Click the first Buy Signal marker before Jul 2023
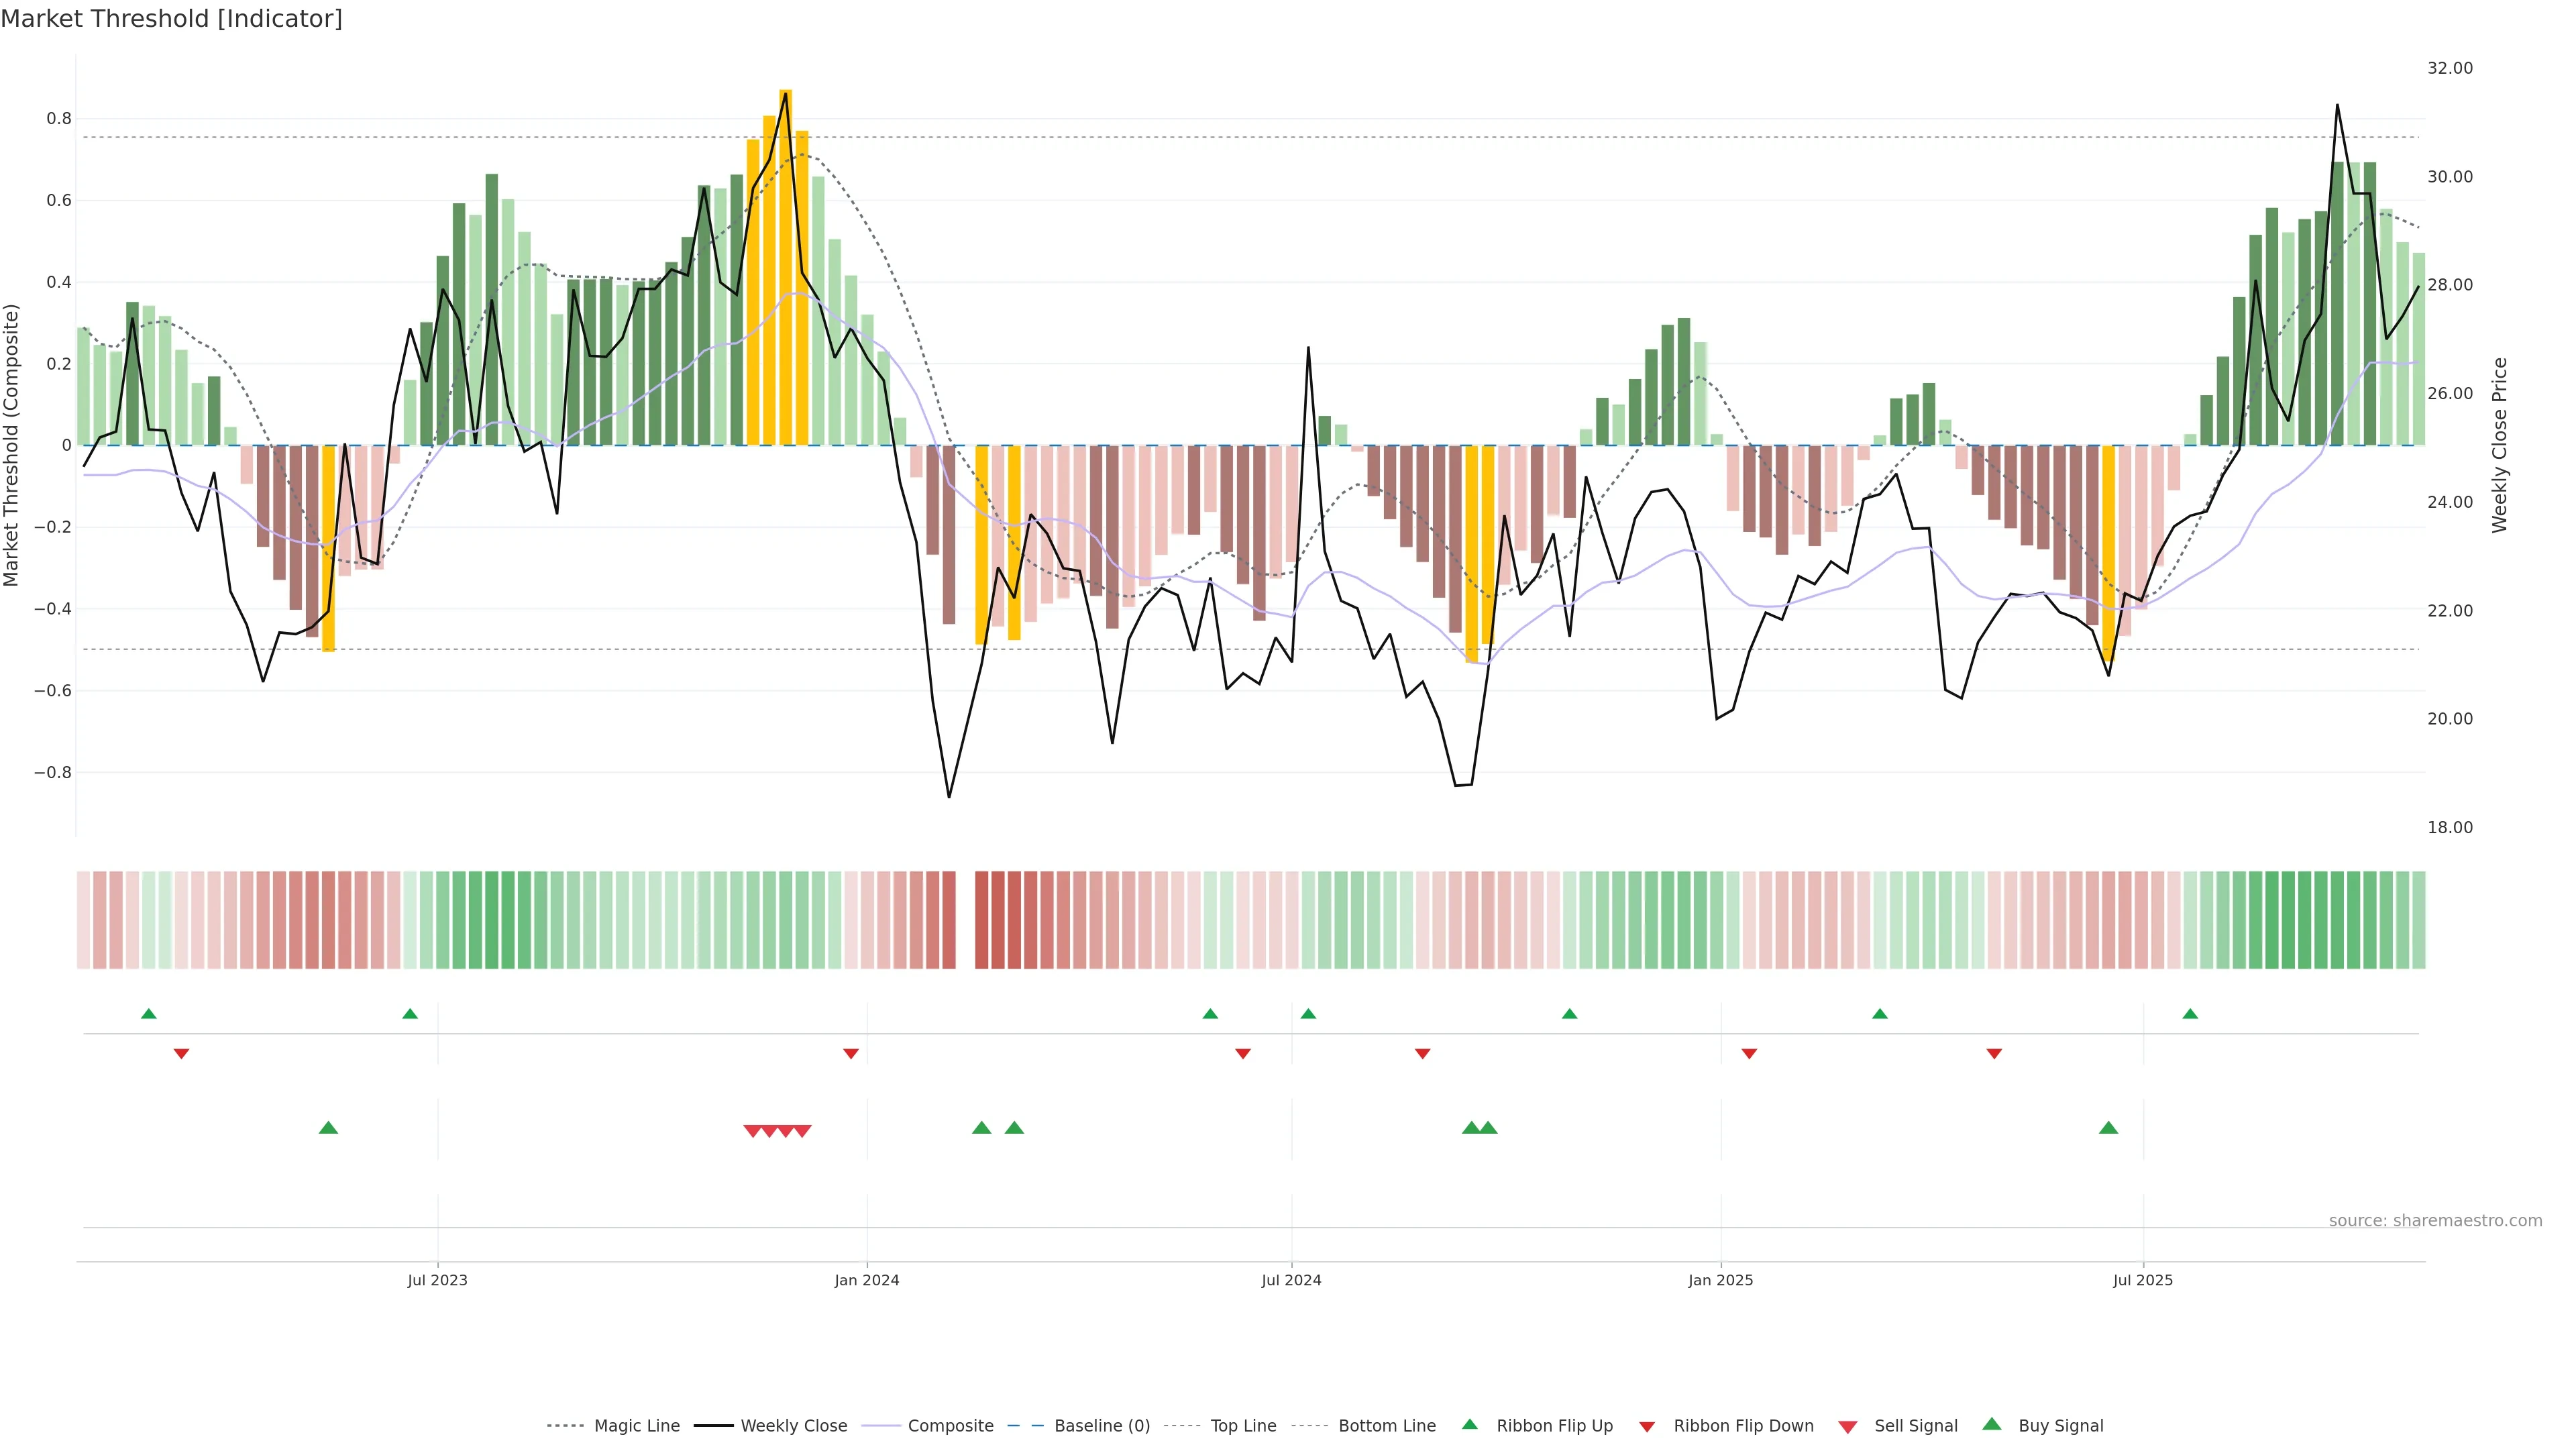This screenshot has height=1449, width=2576. pos(328,1128)
